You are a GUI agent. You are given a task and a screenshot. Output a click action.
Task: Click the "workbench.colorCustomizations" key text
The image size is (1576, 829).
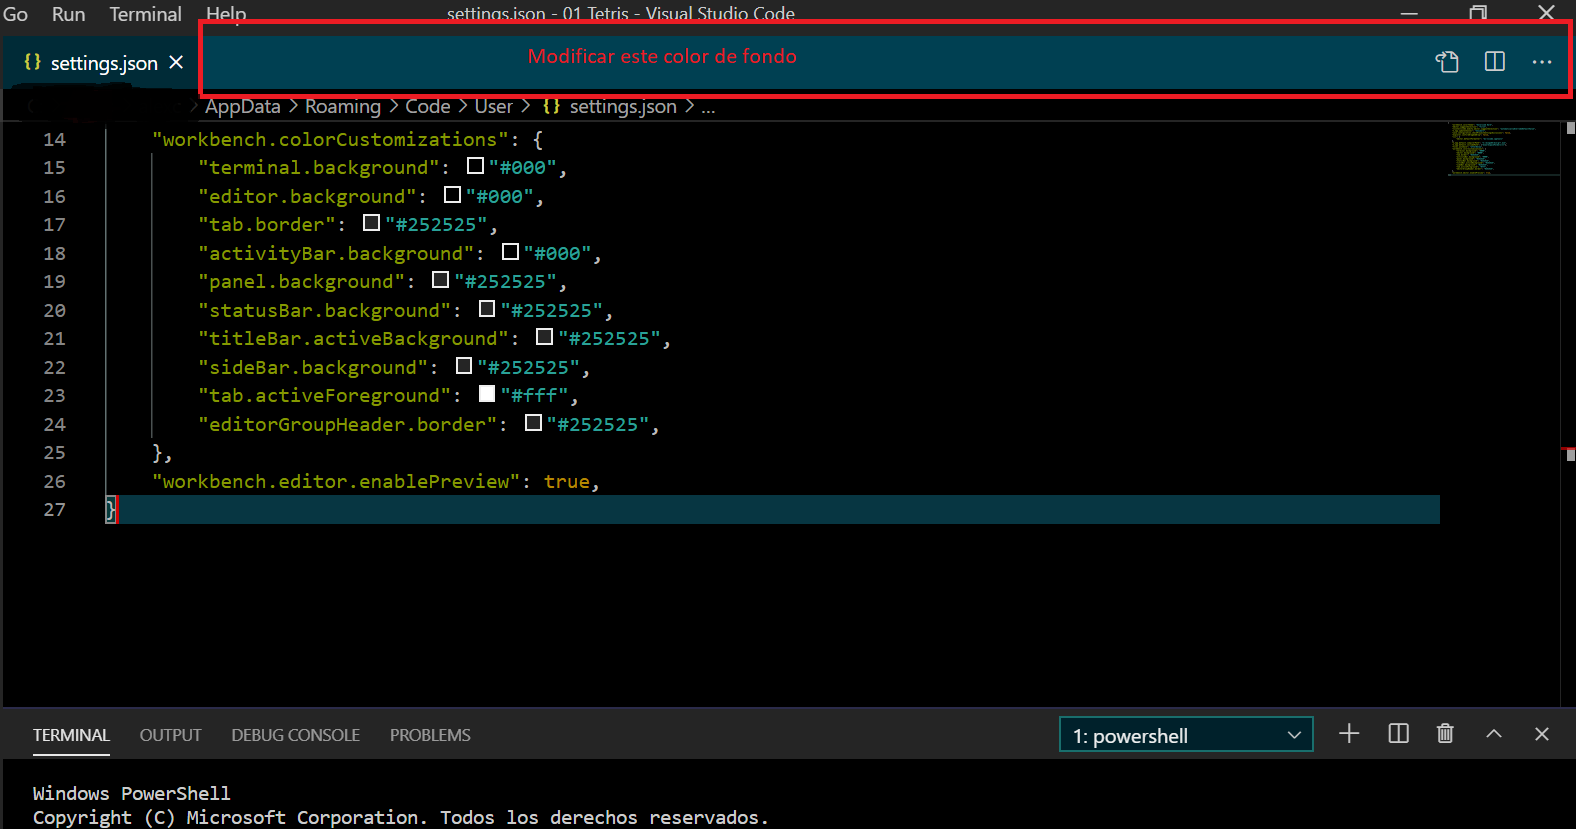coord(330,140)
